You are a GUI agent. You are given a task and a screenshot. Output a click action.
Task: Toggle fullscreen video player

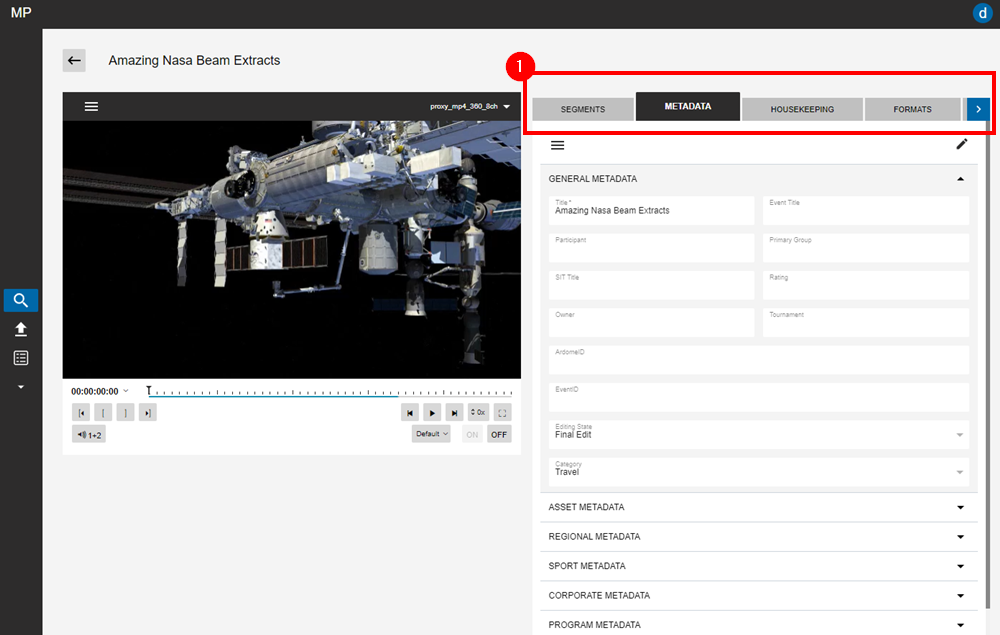pyautogui.click(x=503, y=412)
